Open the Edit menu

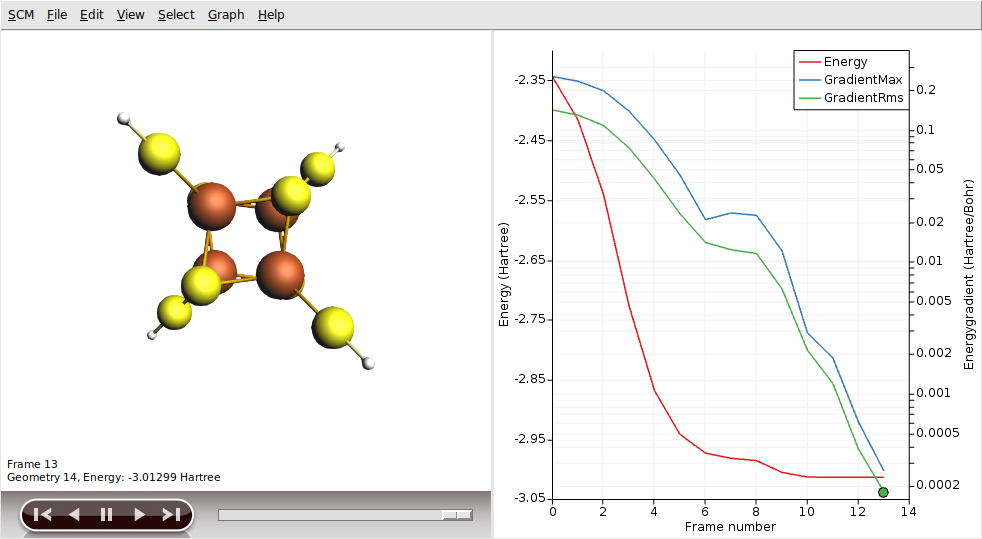[x=92, y=15]
